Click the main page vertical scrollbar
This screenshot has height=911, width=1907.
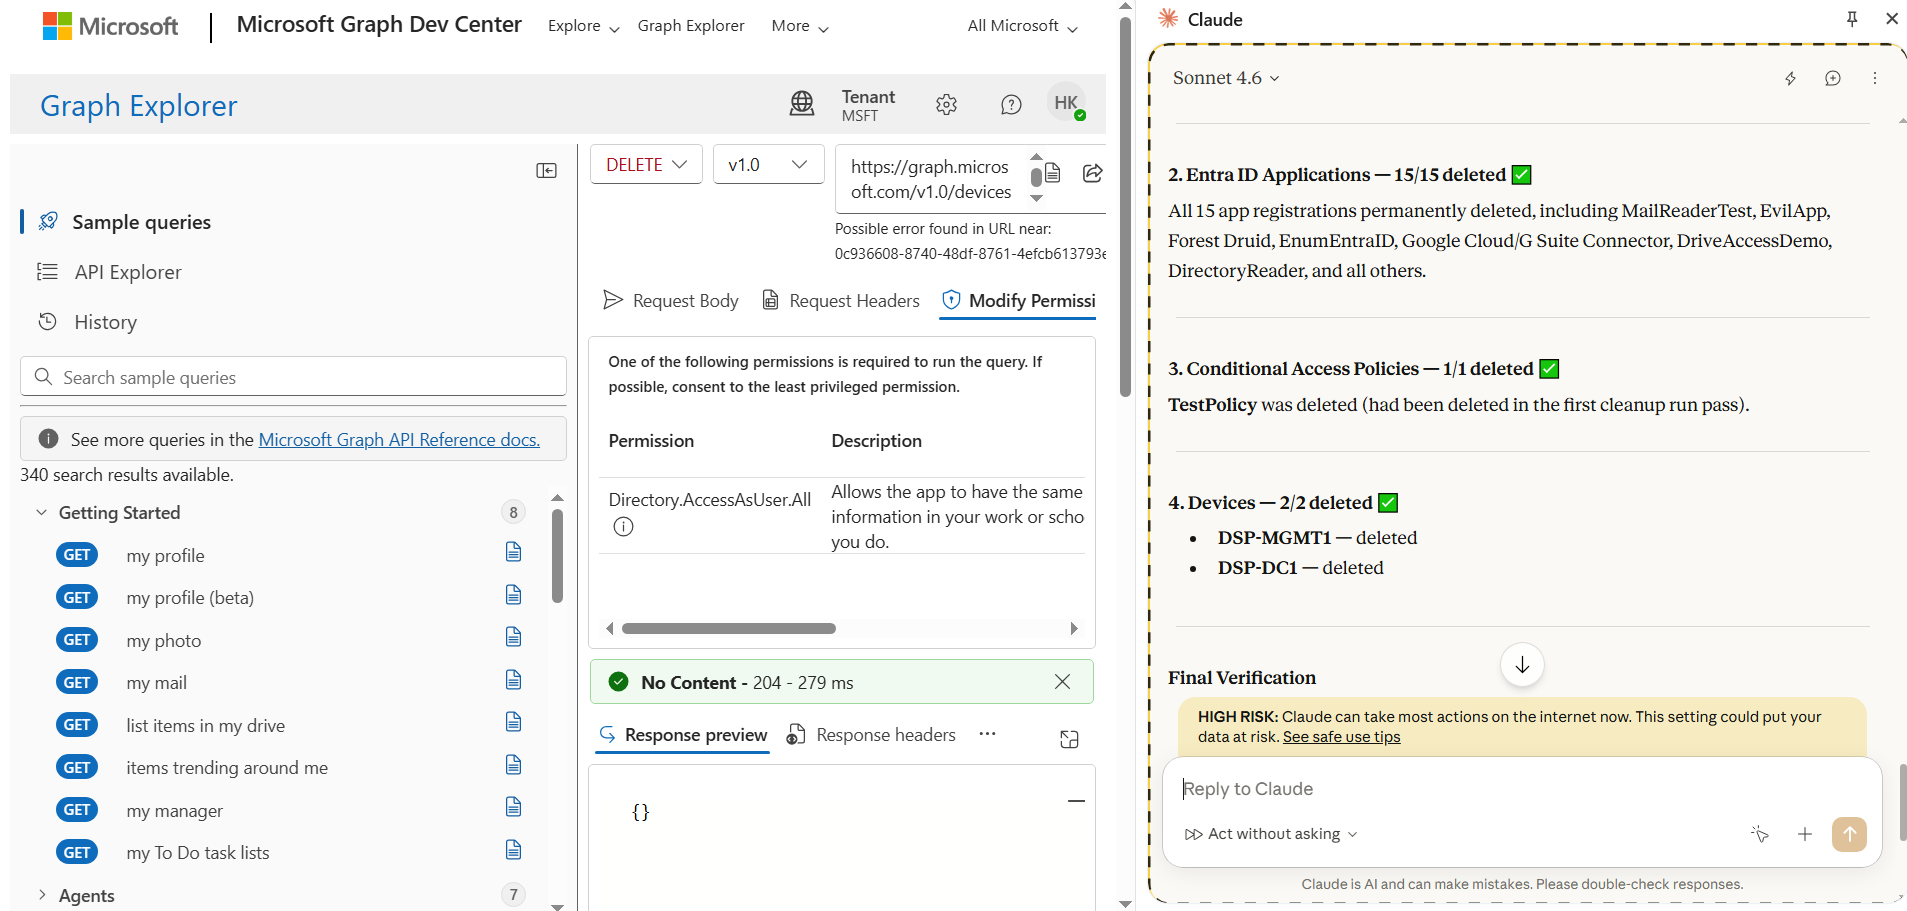(x=1125, y=207)
